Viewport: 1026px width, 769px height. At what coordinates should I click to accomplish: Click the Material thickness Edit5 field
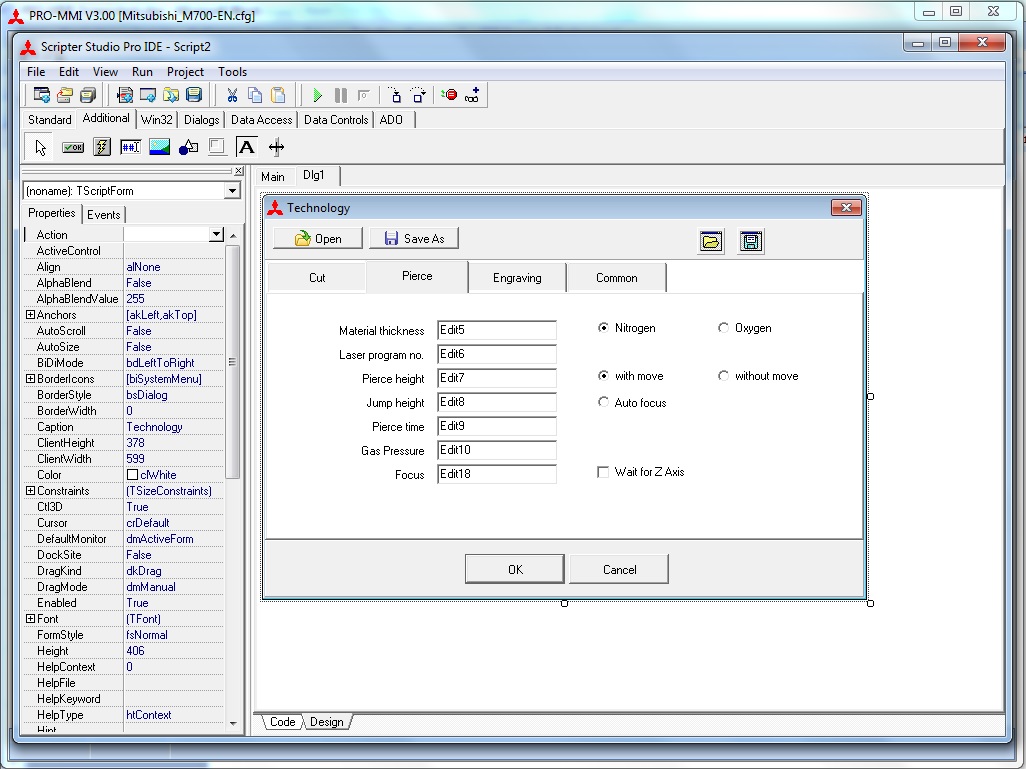click(496, 330)
